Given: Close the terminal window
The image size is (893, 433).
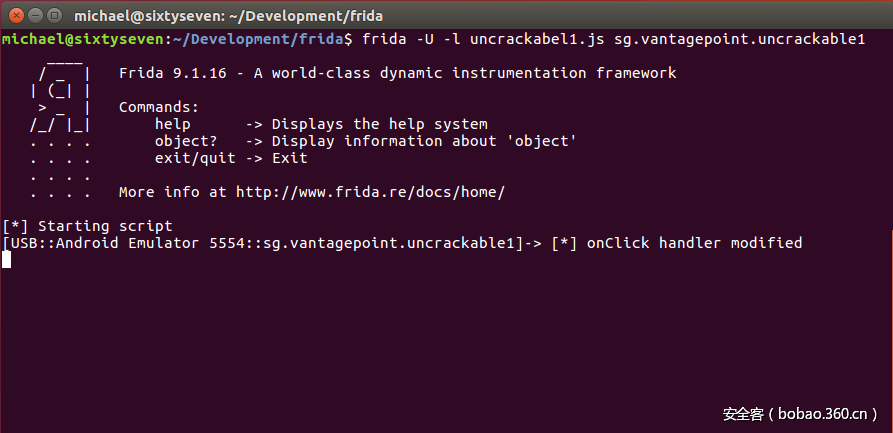Looking at the screenshot, I should 13,16.
